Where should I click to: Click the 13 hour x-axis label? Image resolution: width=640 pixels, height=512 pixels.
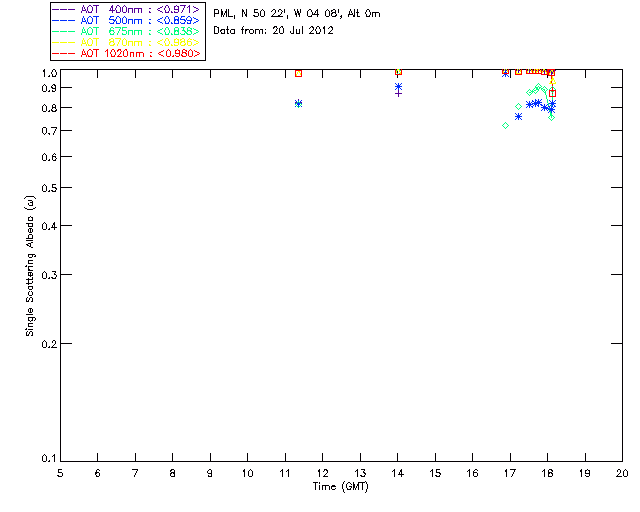pyautogui.click(x=360, y=474)
